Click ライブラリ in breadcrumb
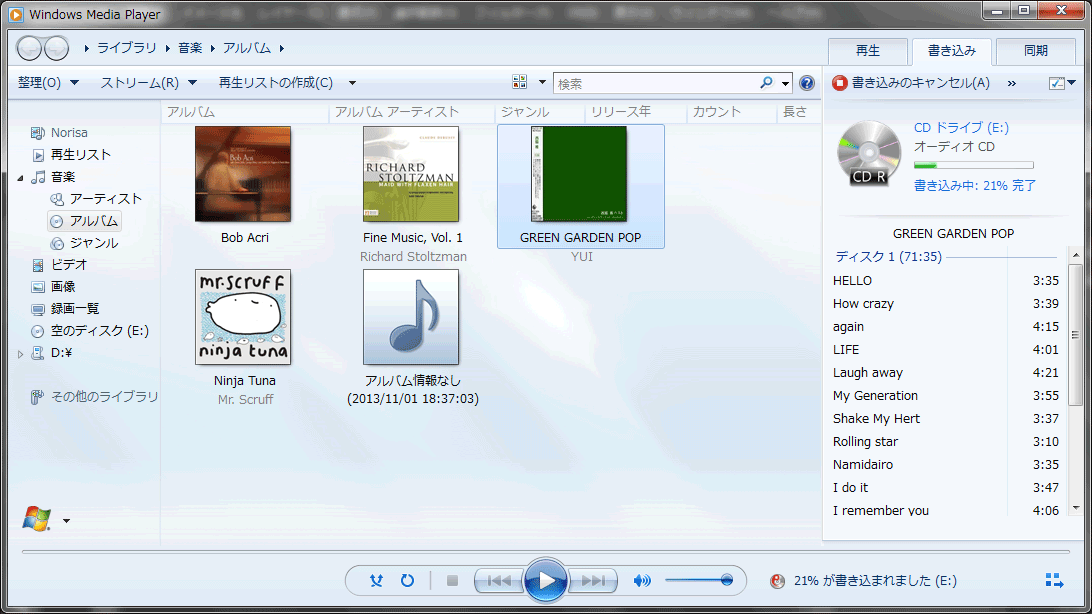 click(127, 48)
